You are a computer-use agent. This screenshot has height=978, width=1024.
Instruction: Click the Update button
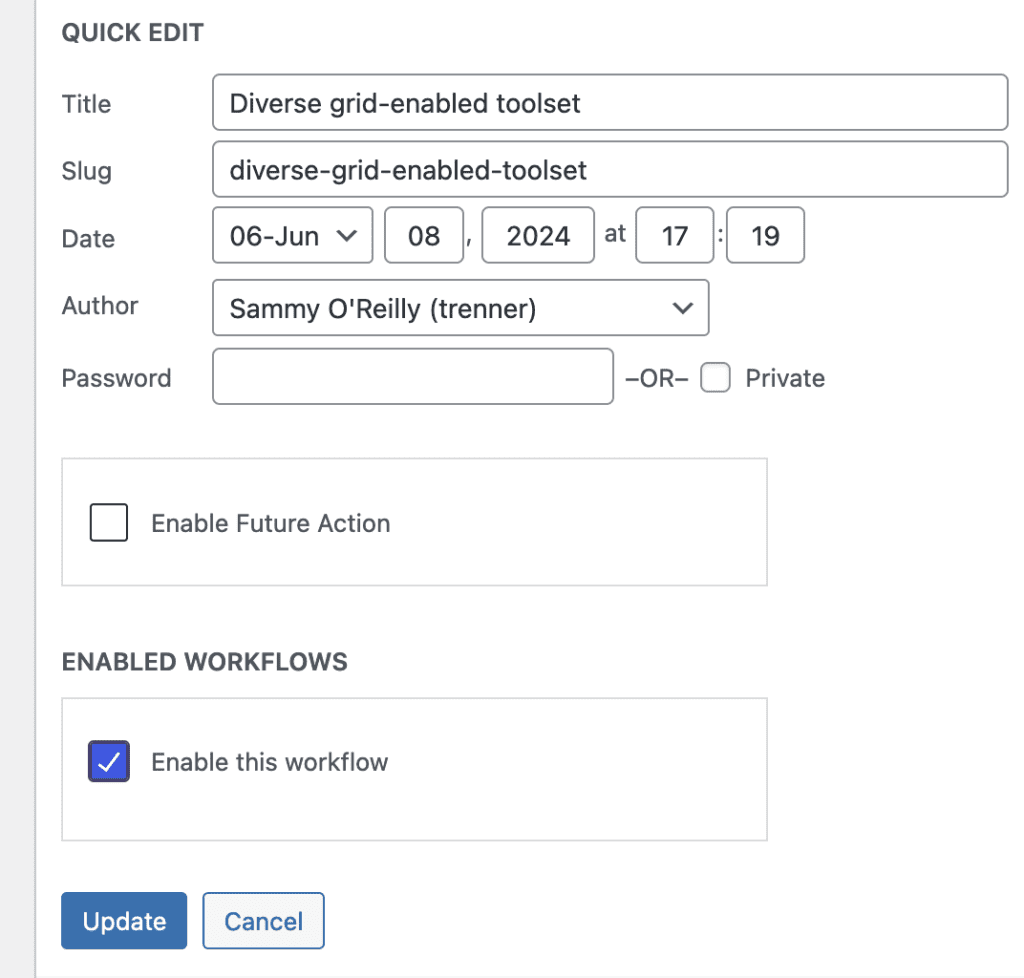click(123, 920)
